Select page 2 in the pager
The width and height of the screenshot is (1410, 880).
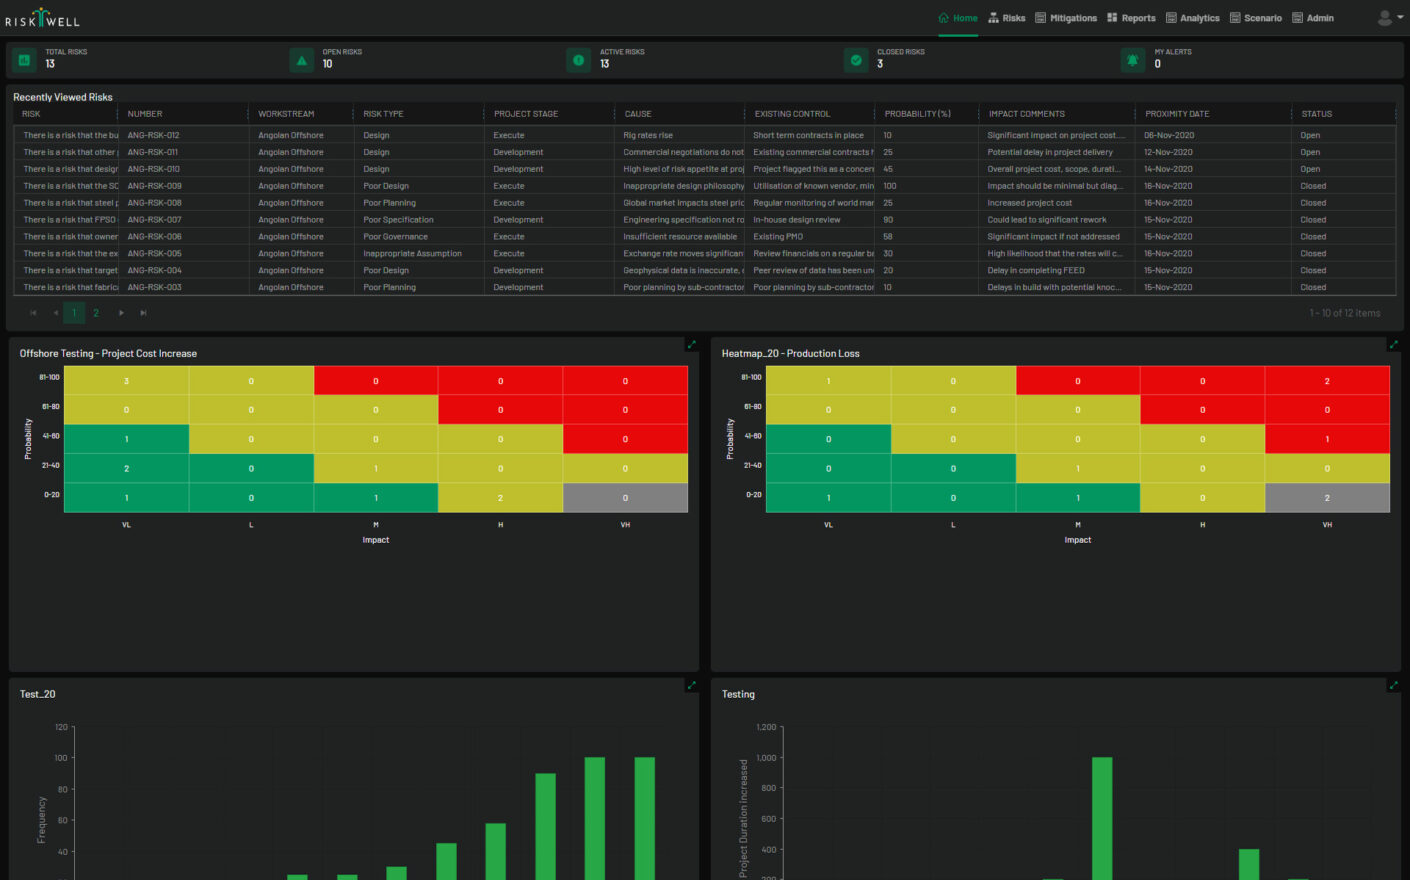click(96, 313)
